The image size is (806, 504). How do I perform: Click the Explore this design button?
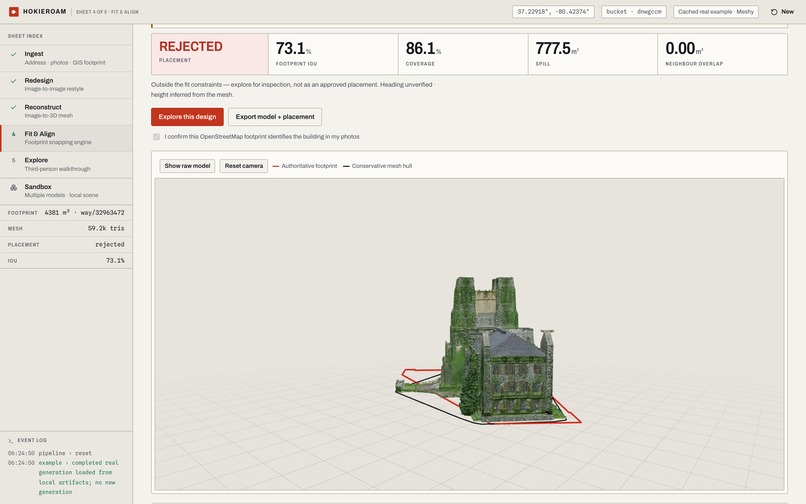tap(187, 117)
